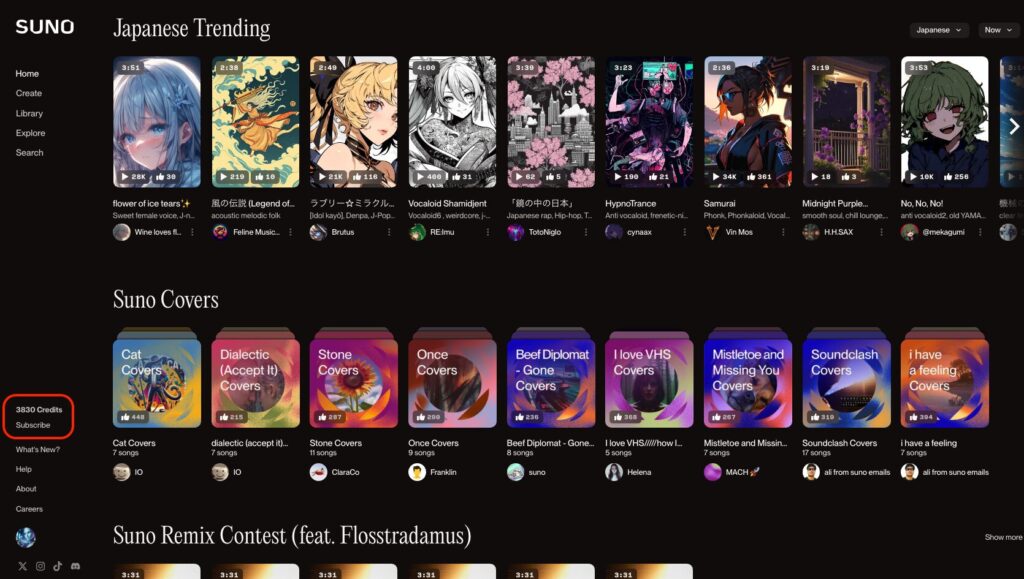The height and width of the screenshot is (579, 1024).
Task: Open the user profile avatar in sidebar
Action: [25, 537]
